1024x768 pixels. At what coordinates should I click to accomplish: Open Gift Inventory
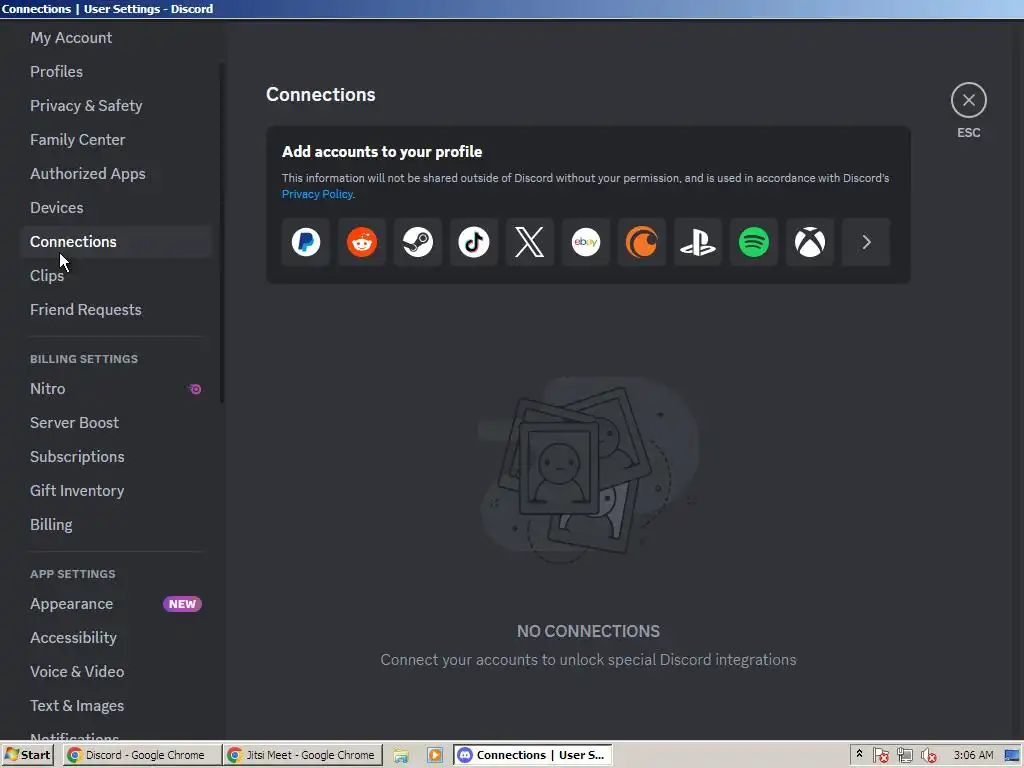(116, 490)
